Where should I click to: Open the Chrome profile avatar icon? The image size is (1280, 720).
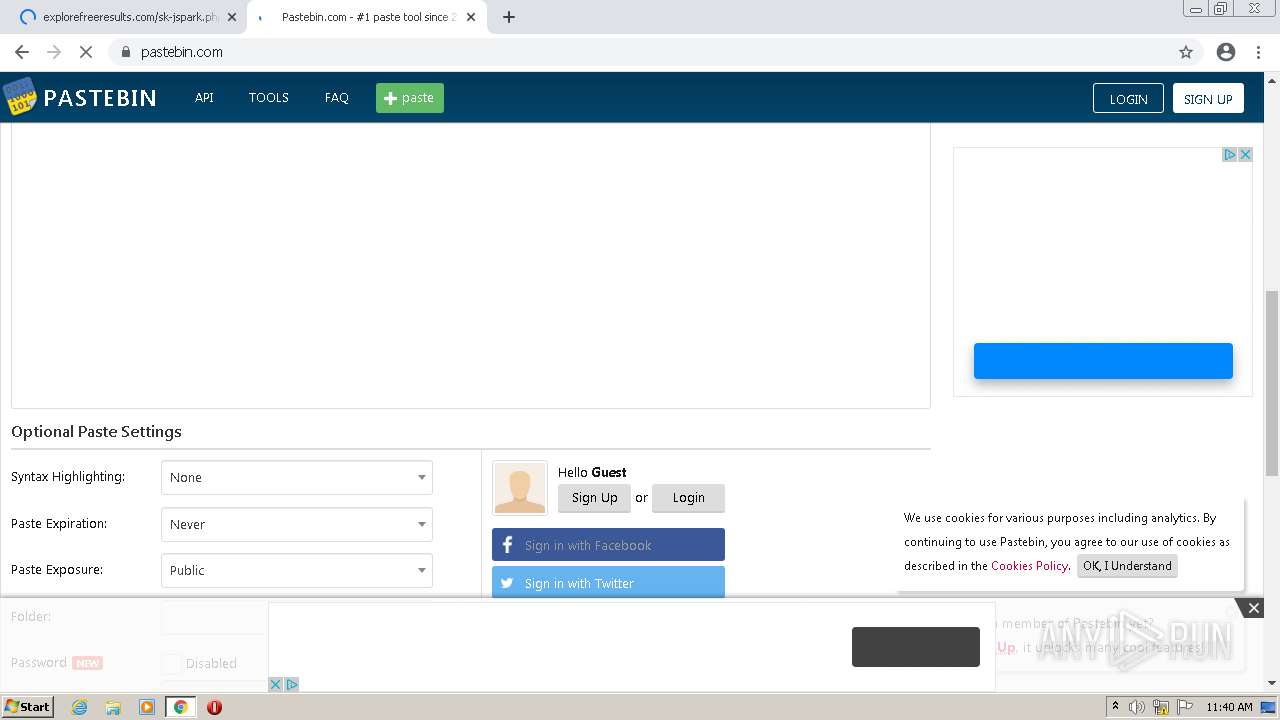[x=1226, y=52]
